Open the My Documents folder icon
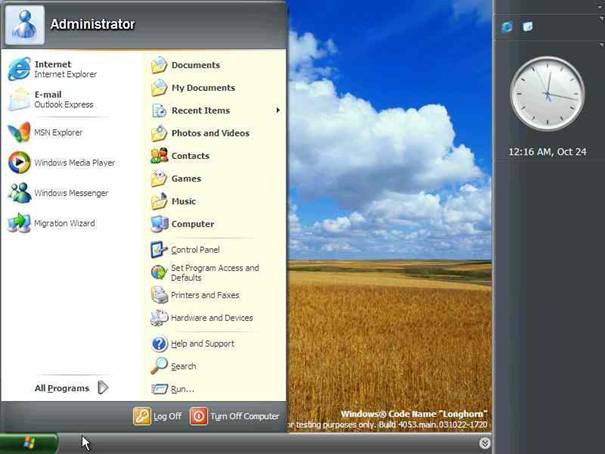 click(159, 88)
